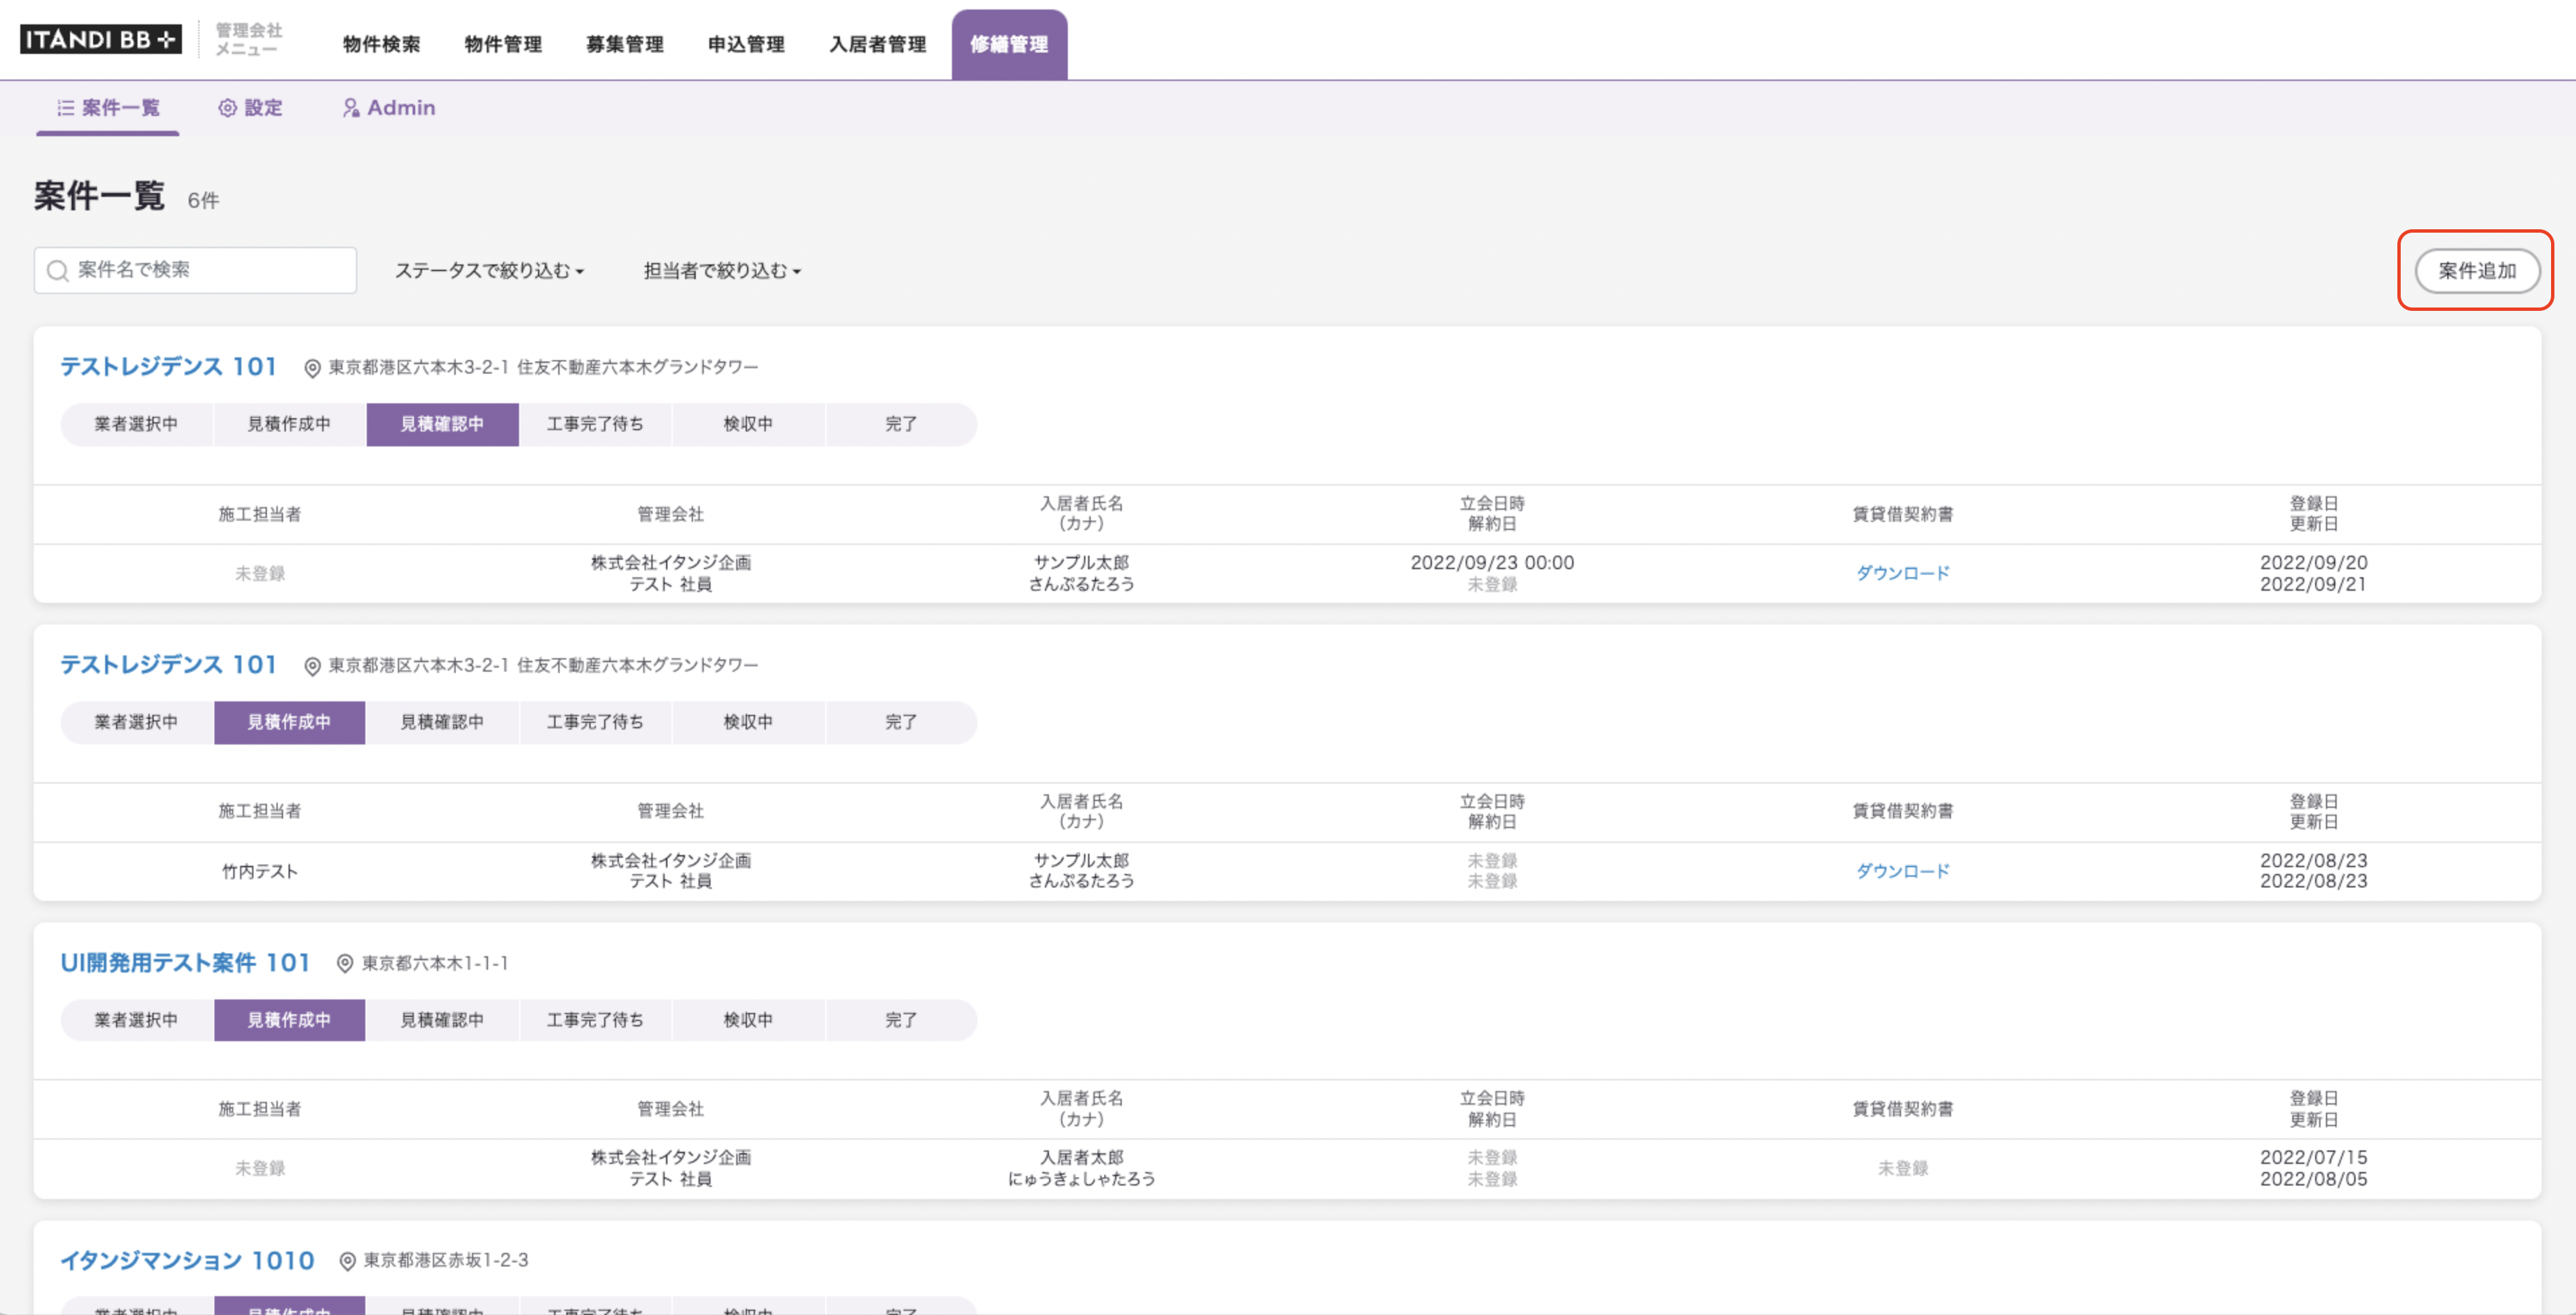Click the list icon beside 案件一覧
Viewport: 2576px width, 1315px height.
pos(66,108)
